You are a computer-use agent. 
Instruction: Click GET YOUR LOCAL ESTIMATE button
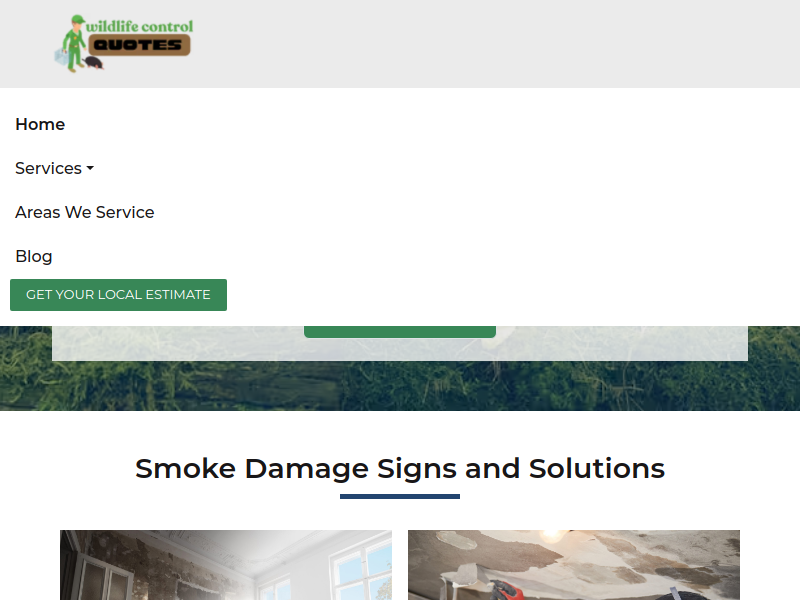118,295
